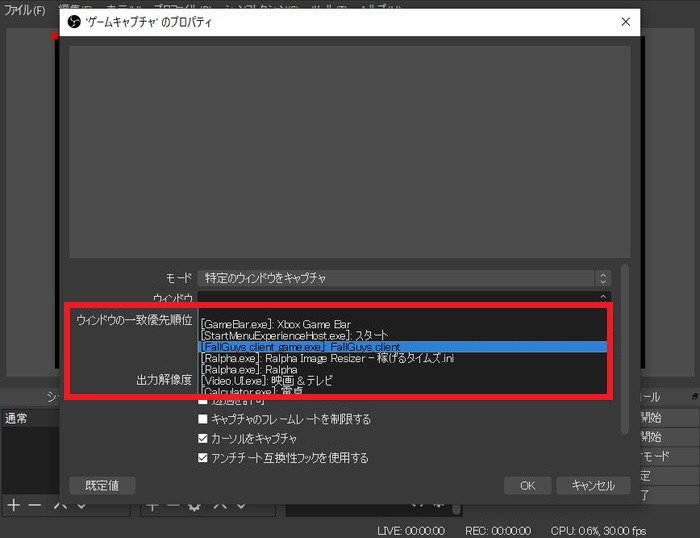This screenshot has height=538, width=700.
Task: Open the ファイル(F) menu in OBS
Action: tap(25, 9)
